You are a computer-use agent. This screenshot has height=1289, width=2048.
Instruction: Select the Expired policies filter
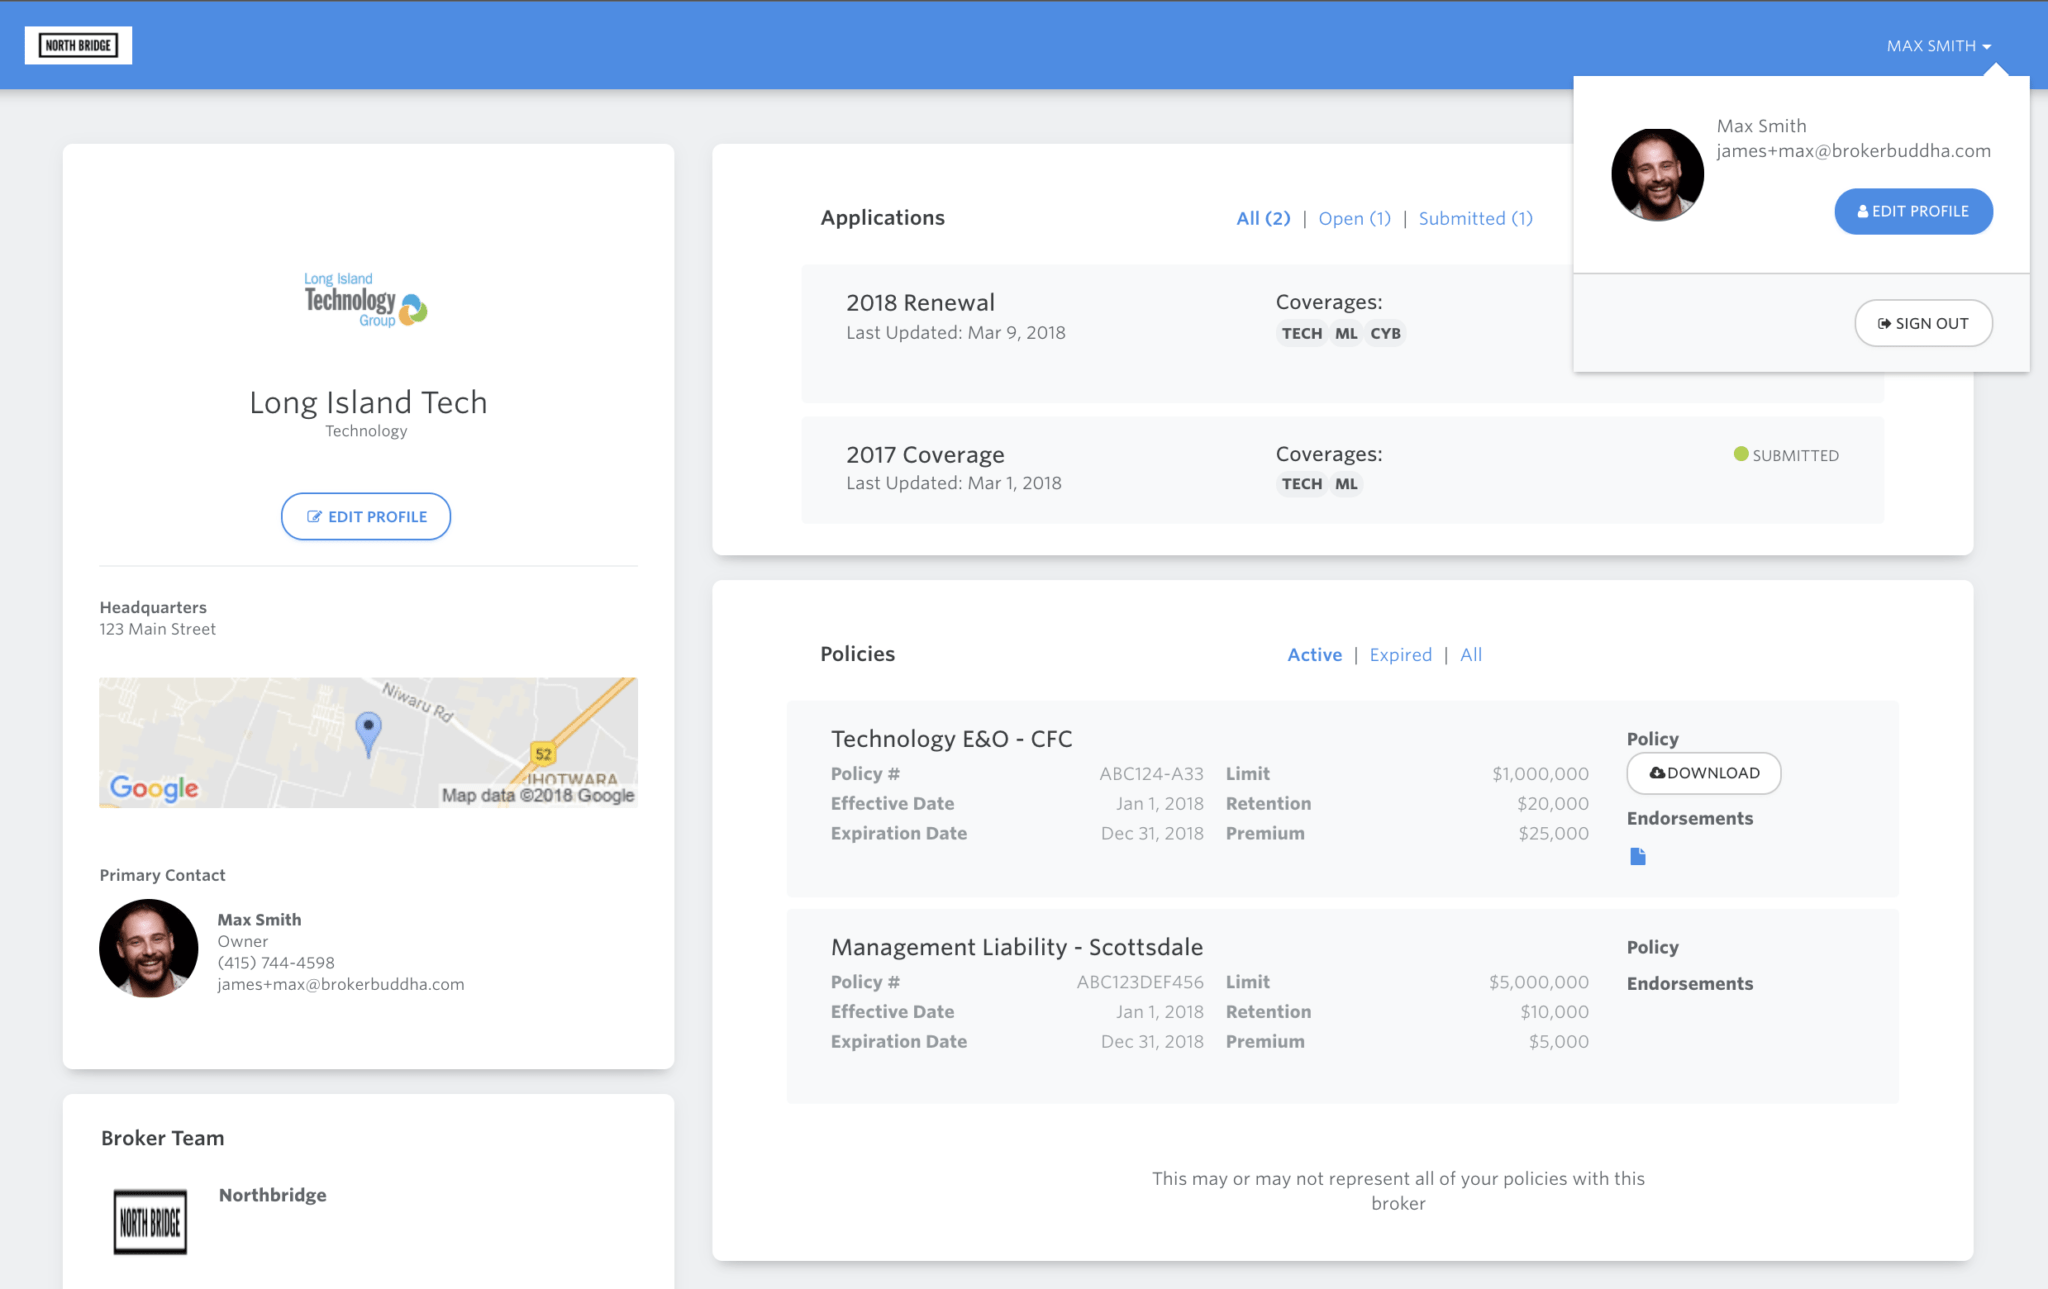click(1400, 654)
